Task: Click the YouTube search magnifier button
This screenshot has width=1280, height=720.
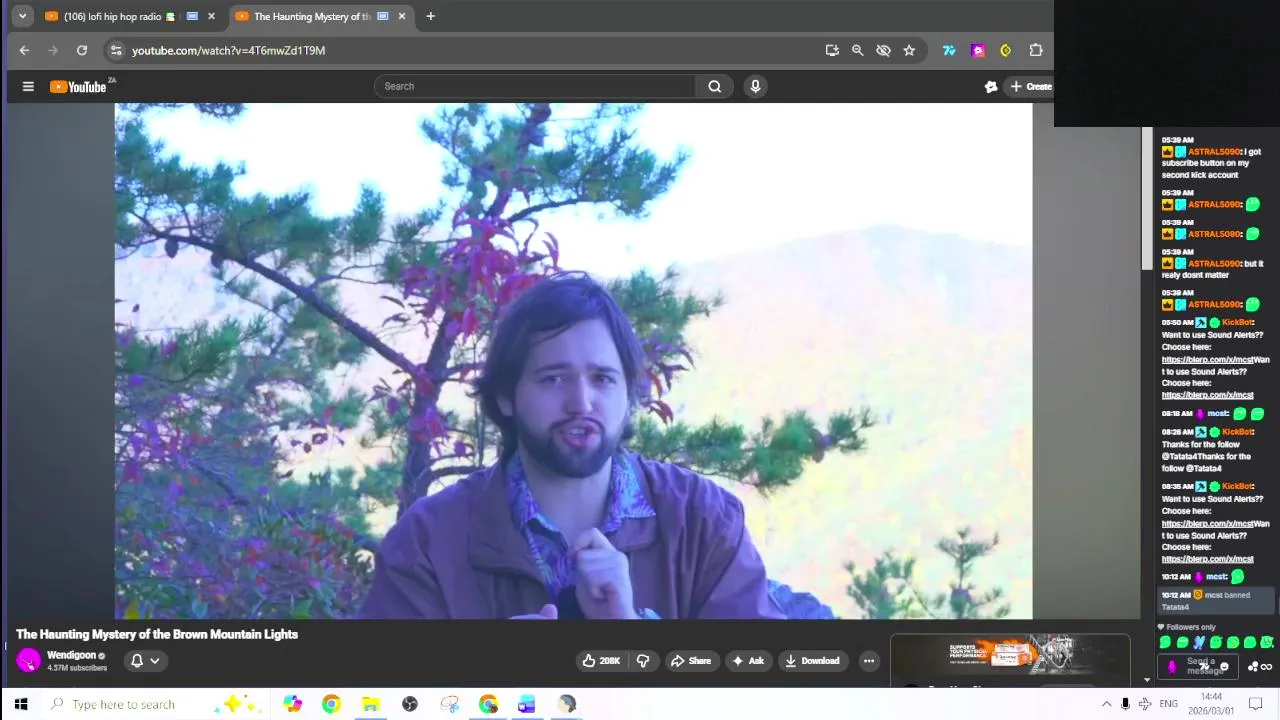Action: click(x=715, y=86)
